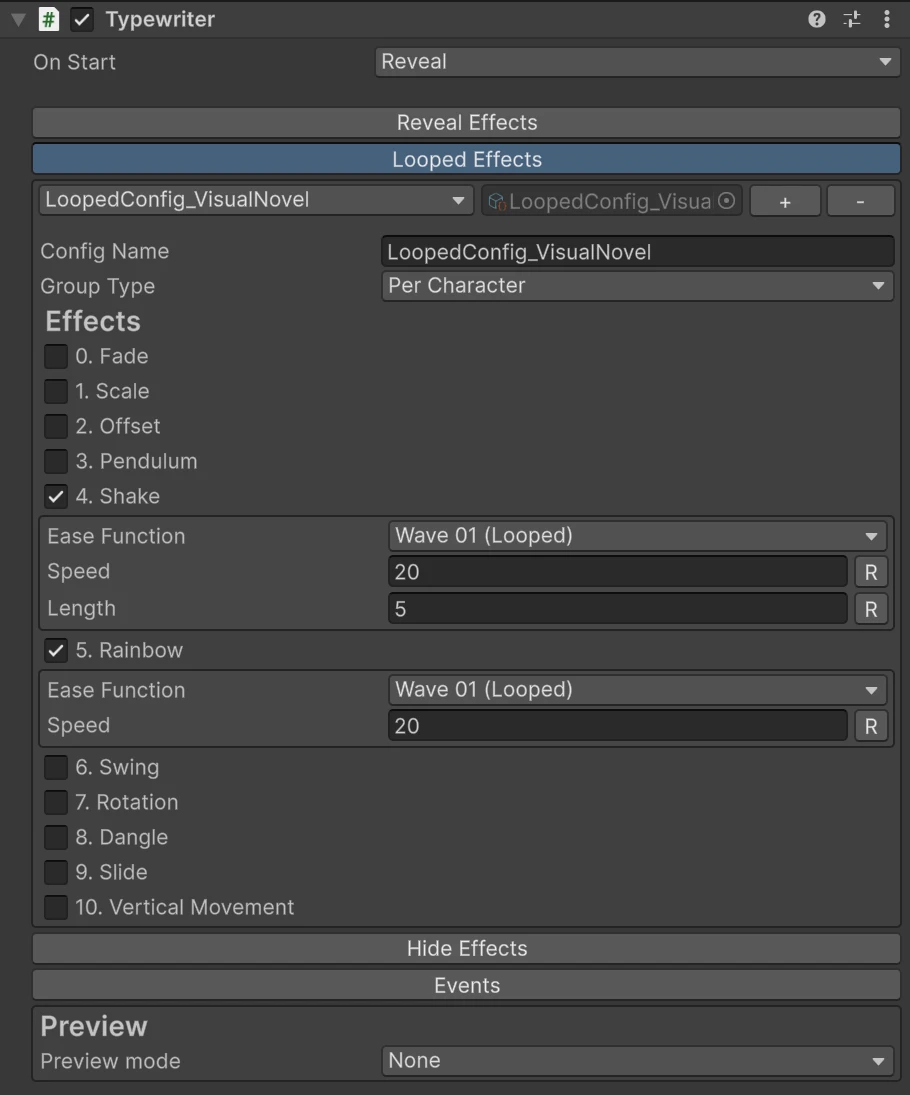
Task: Click the plus button to add config
Action: 785,201
